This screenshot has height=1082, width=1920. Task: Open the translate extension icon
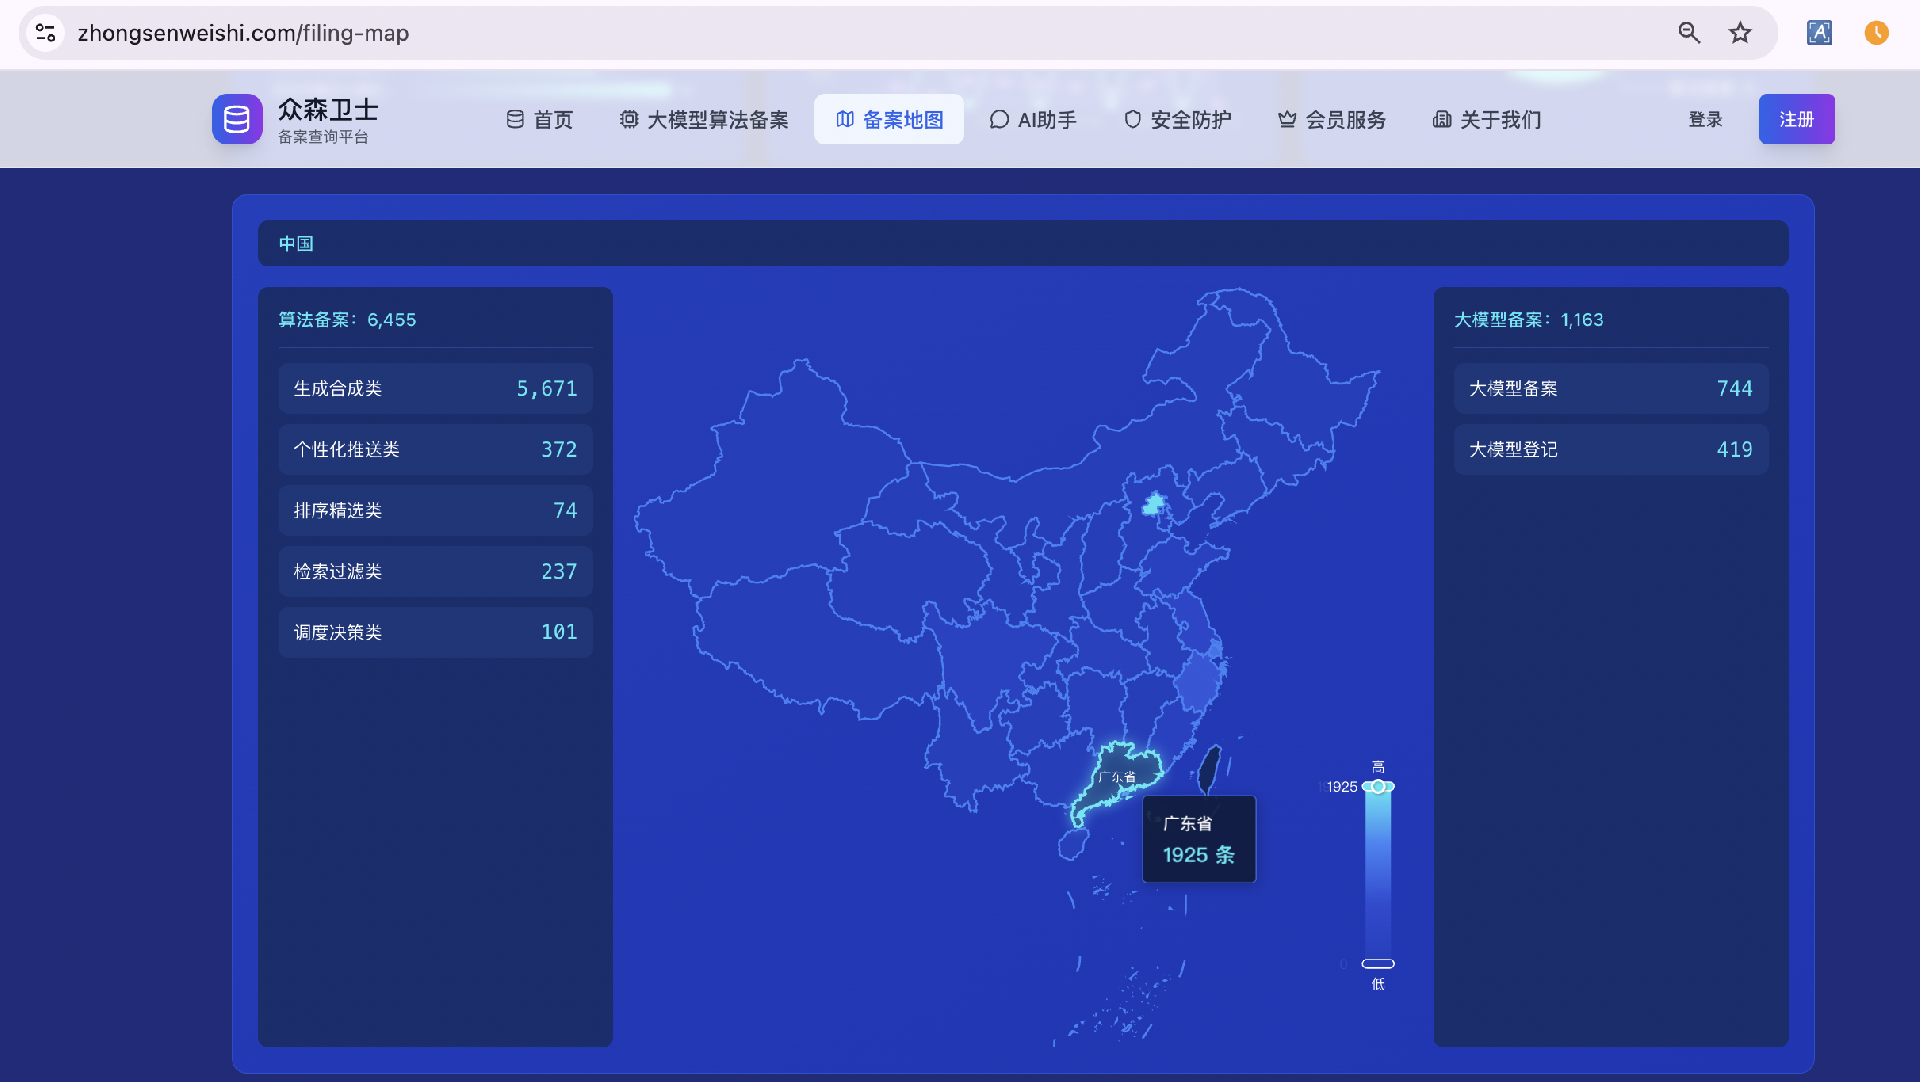click(x=1819, y=33)
